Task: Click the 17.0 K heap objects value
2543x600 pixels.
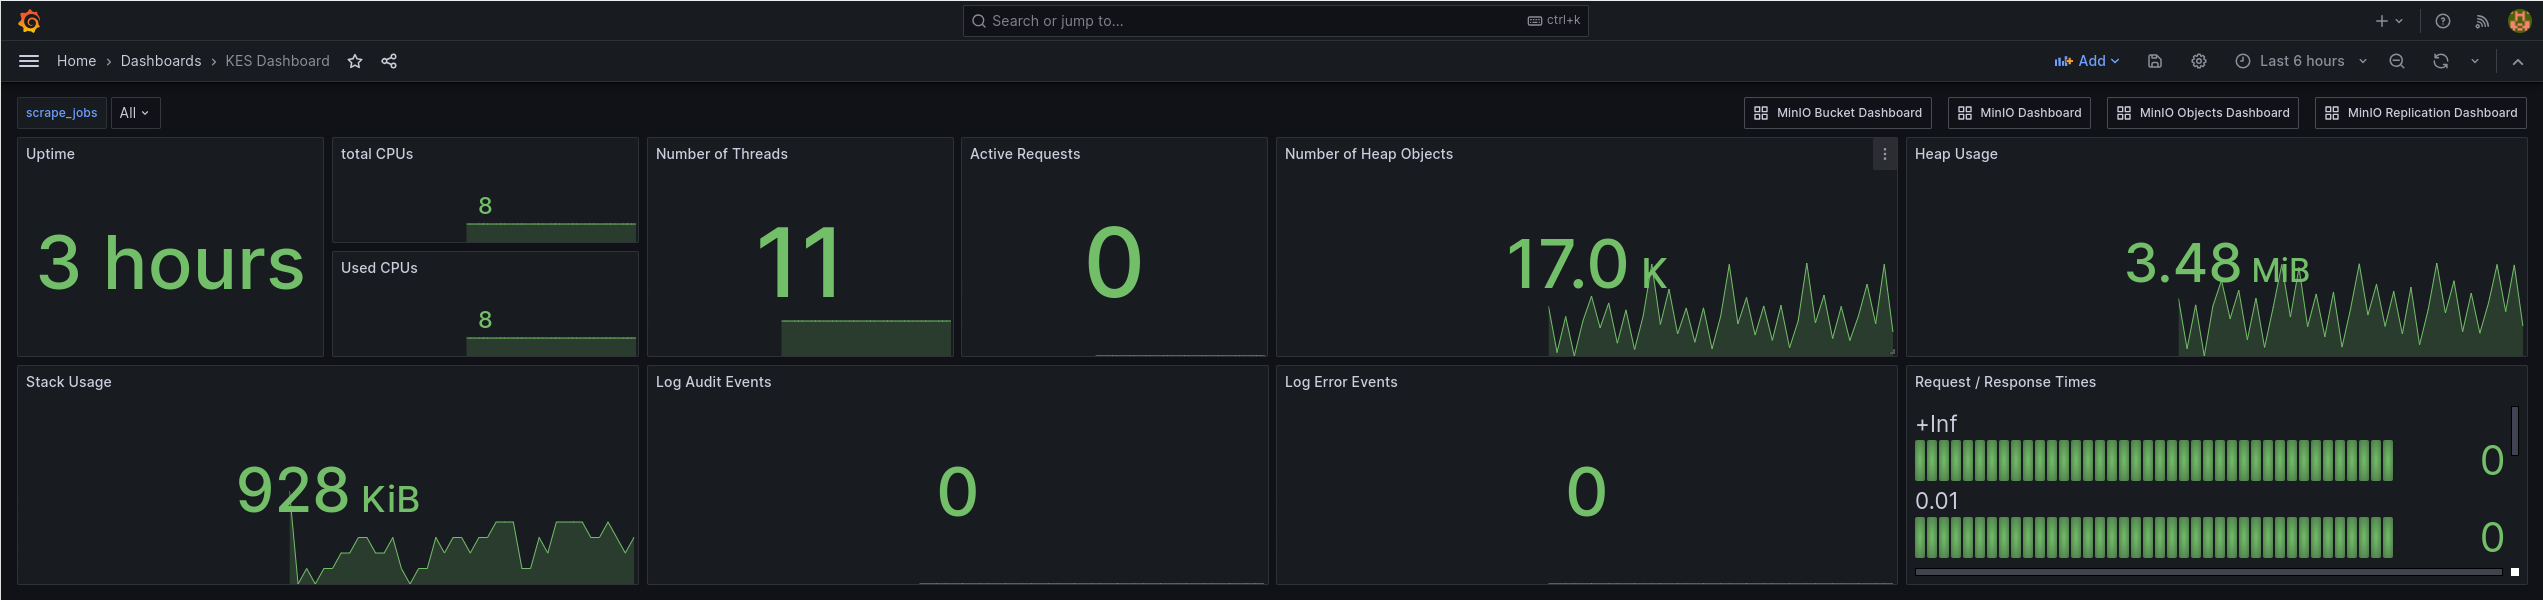Action: coord(1587,265)
